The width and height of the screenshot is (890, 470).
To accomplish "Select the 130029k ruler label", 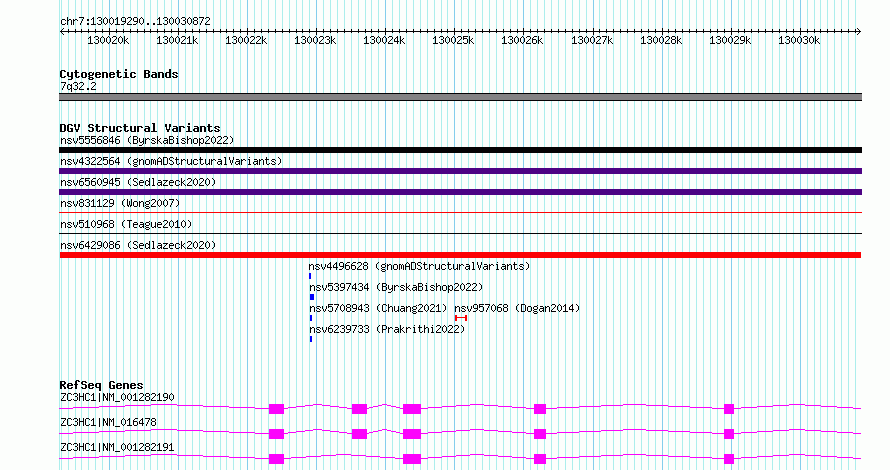I will click(x=730, y=40).
